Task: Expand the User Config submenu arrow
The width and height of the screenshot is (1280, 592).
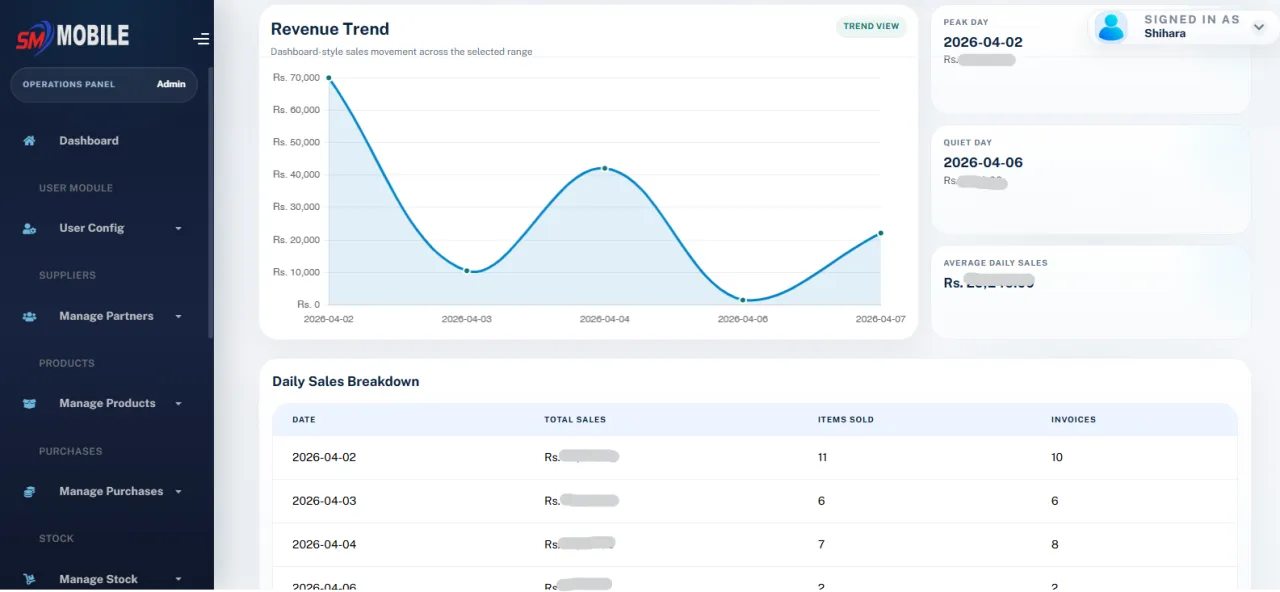Action: tap(179, 229)
